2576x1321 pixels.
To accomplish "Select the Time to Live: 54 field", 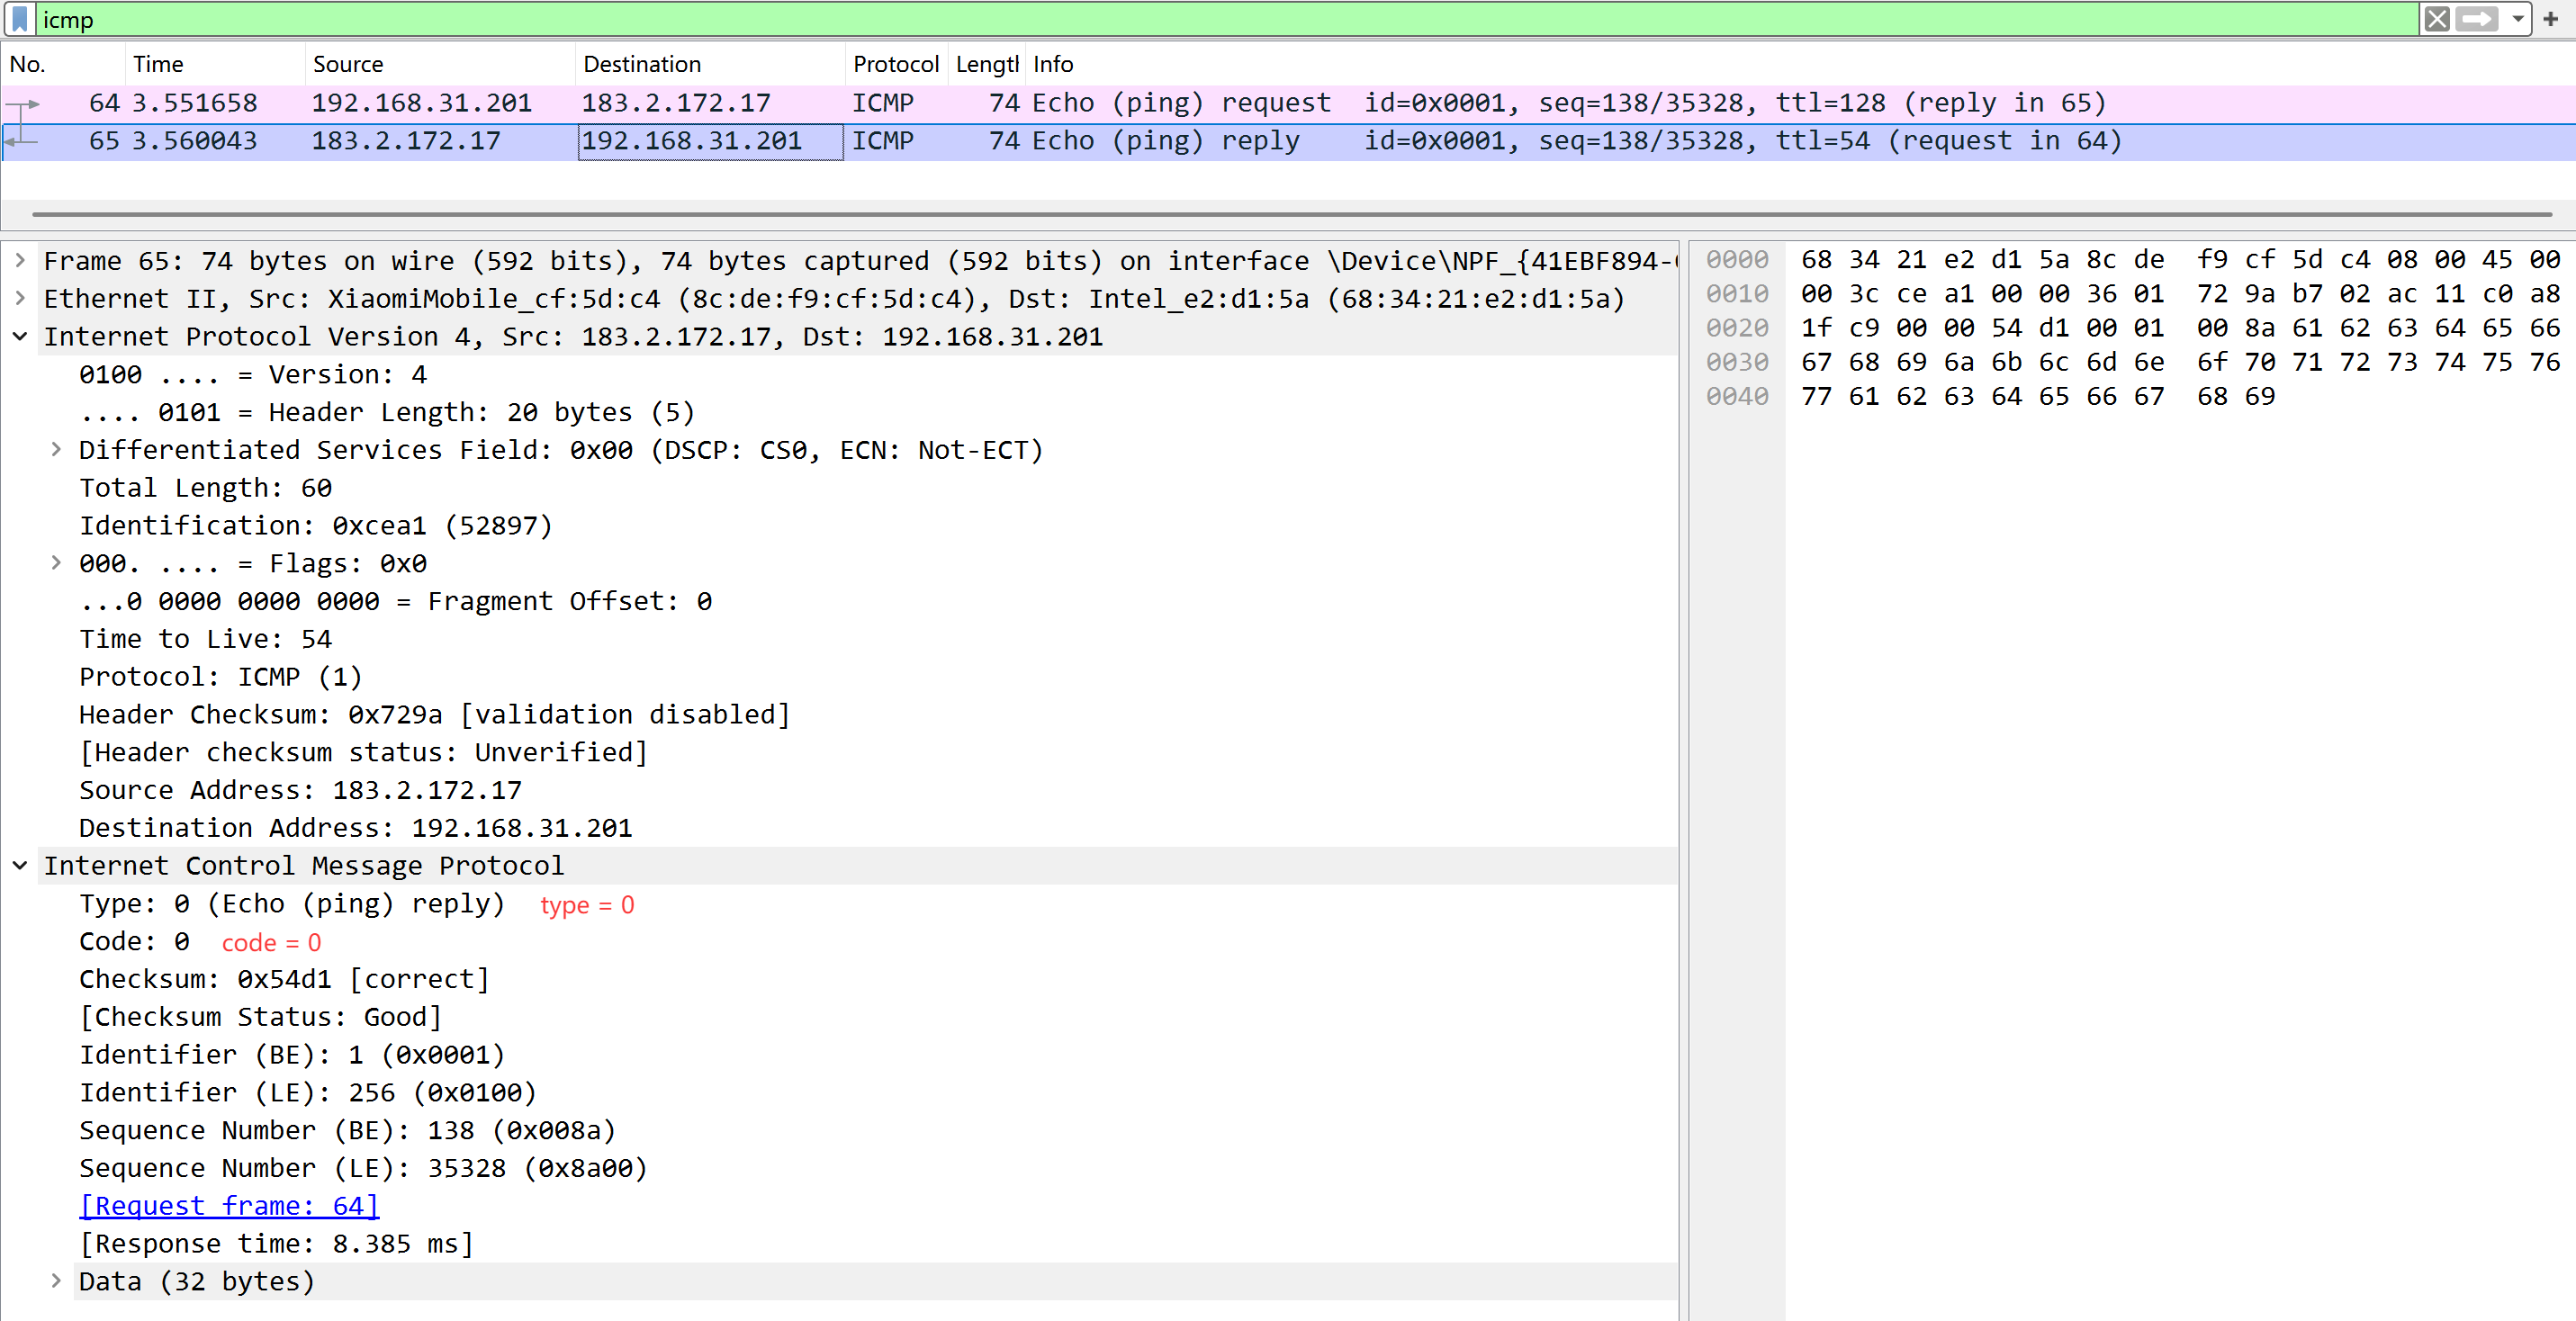I will (x=205, y=639).
